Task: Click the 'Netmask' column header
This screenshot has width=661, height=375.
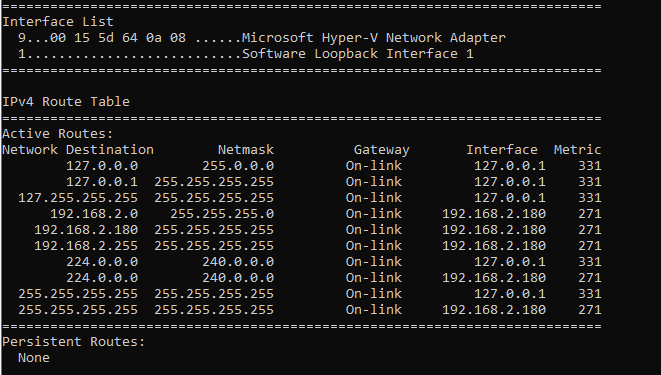Action: (x=246, y=150)
